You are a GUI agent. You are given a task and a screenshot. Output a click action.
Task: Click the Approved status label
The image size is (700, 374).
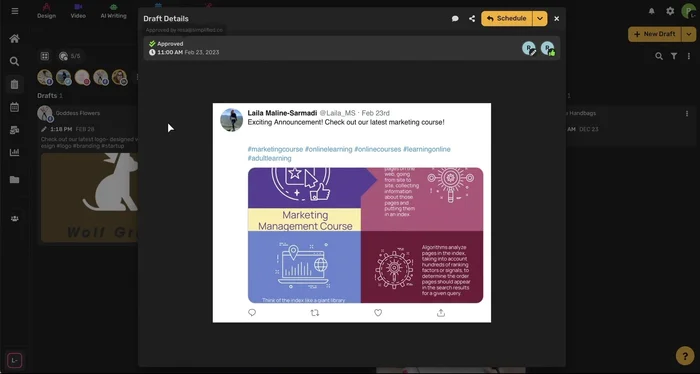pyautogui.click(x=170, y=44)
